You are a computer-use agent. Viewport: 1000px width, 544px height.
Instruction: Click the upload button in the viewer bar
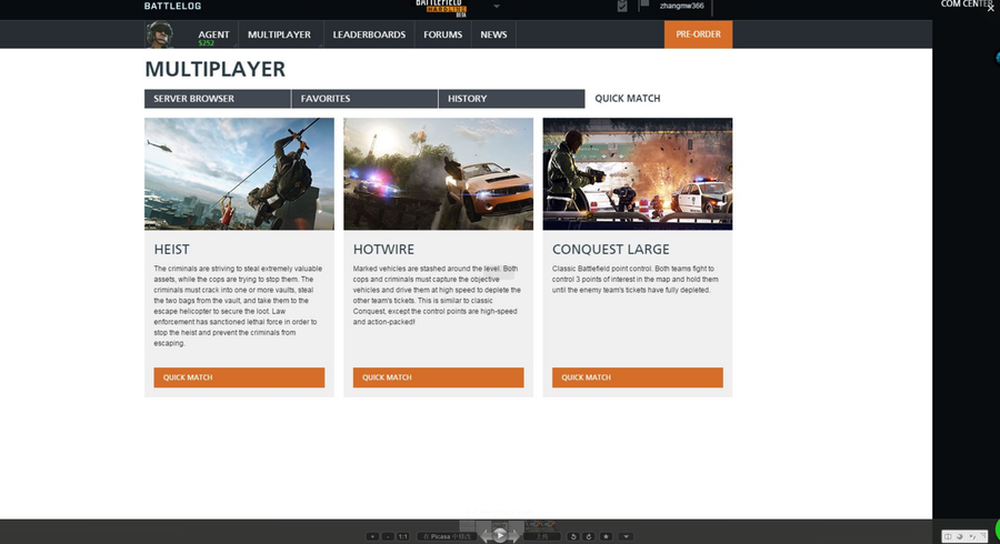tap(542, 536)
